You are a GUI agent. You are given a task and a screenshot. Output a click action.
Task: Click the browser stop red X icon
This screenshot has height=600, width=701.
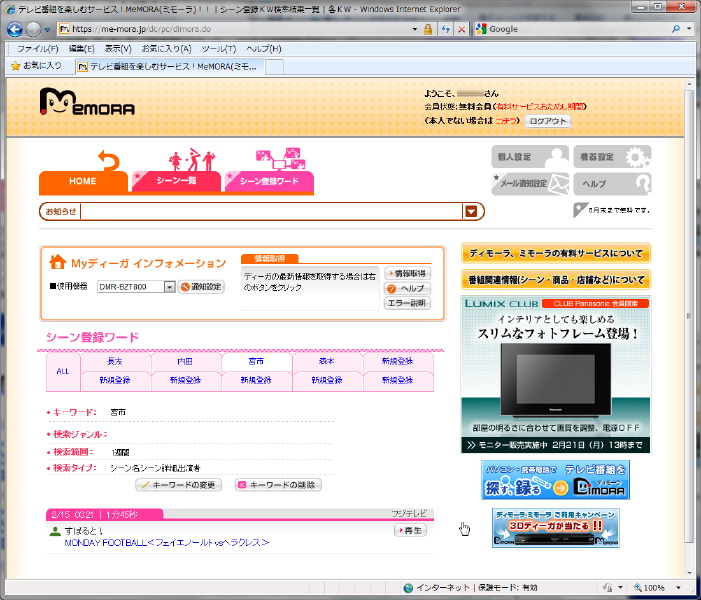pyautogui.click(x=461, y=29)
